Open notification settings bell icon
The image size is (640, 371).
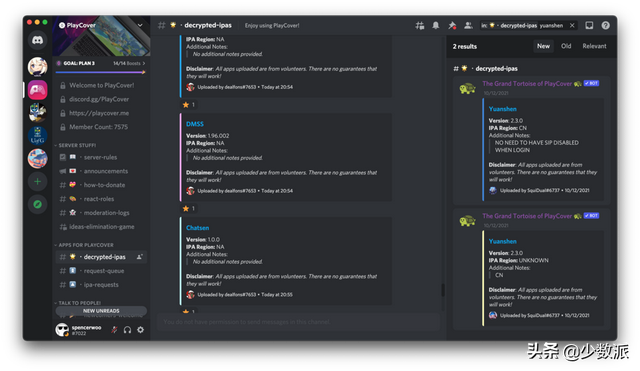coord(436,26)
